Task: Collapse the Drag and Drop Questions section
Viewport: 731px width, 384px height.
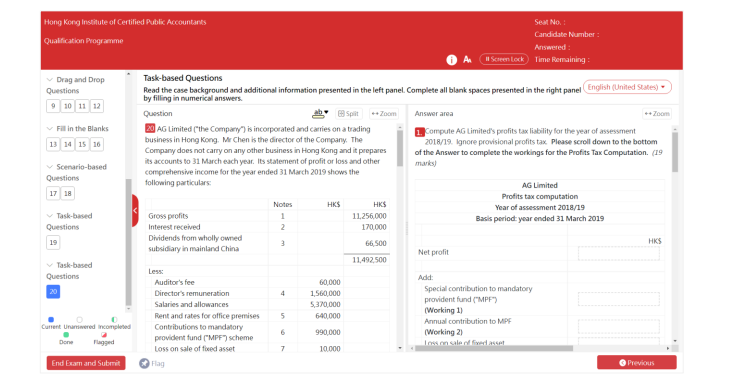Action: [x=49, y=80]
